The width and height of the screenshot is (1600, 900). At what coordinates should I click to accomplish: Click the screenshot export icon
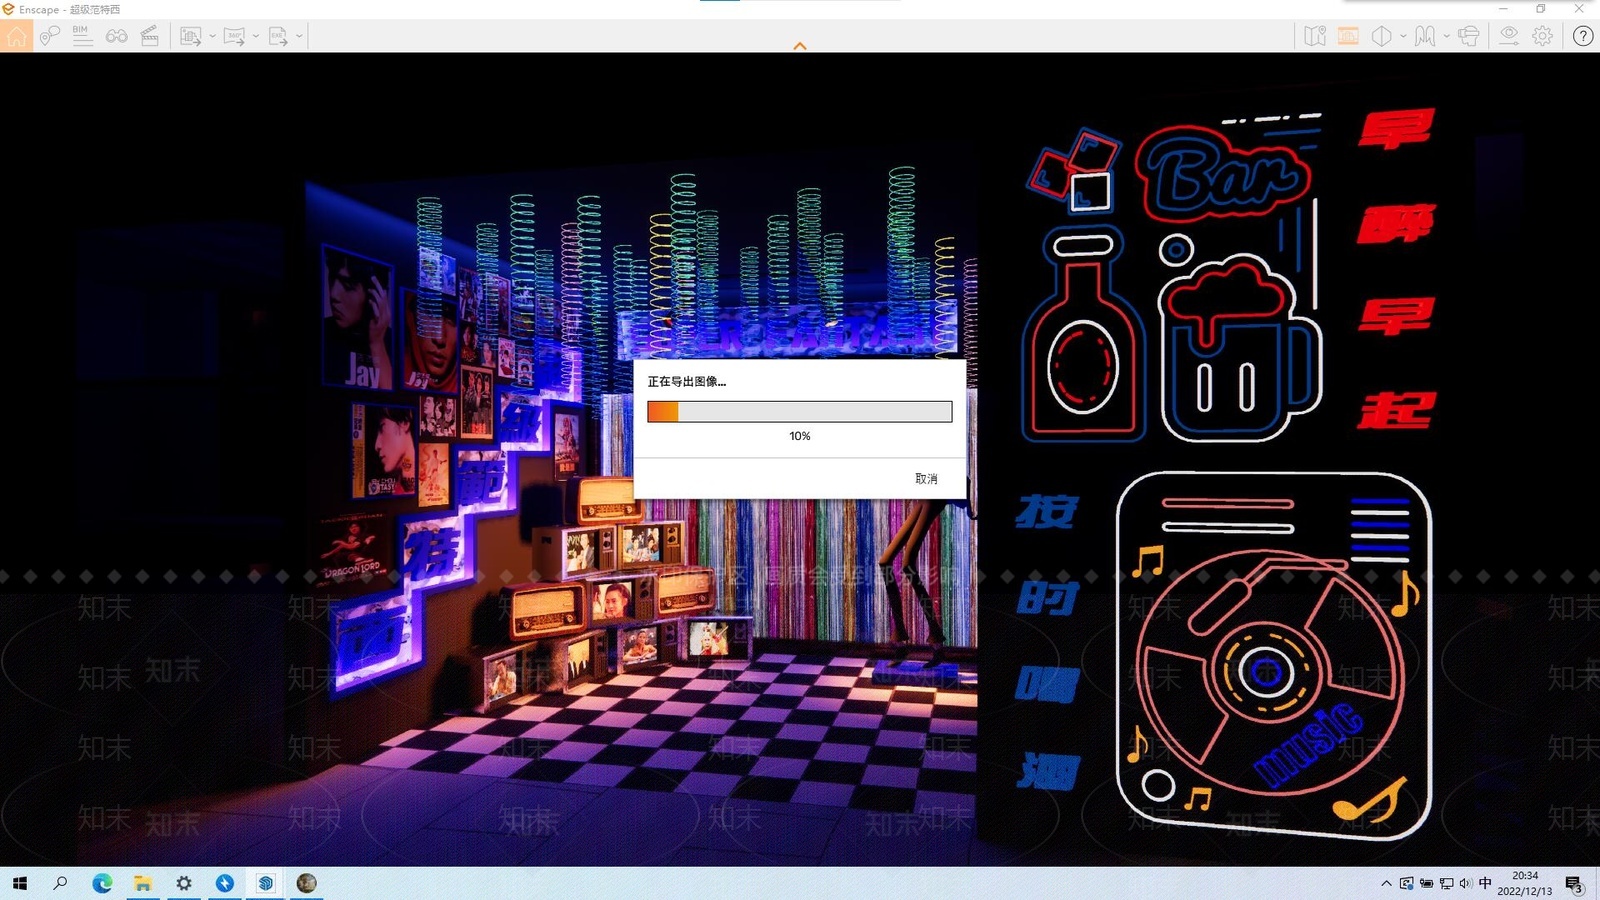point(190,37)
